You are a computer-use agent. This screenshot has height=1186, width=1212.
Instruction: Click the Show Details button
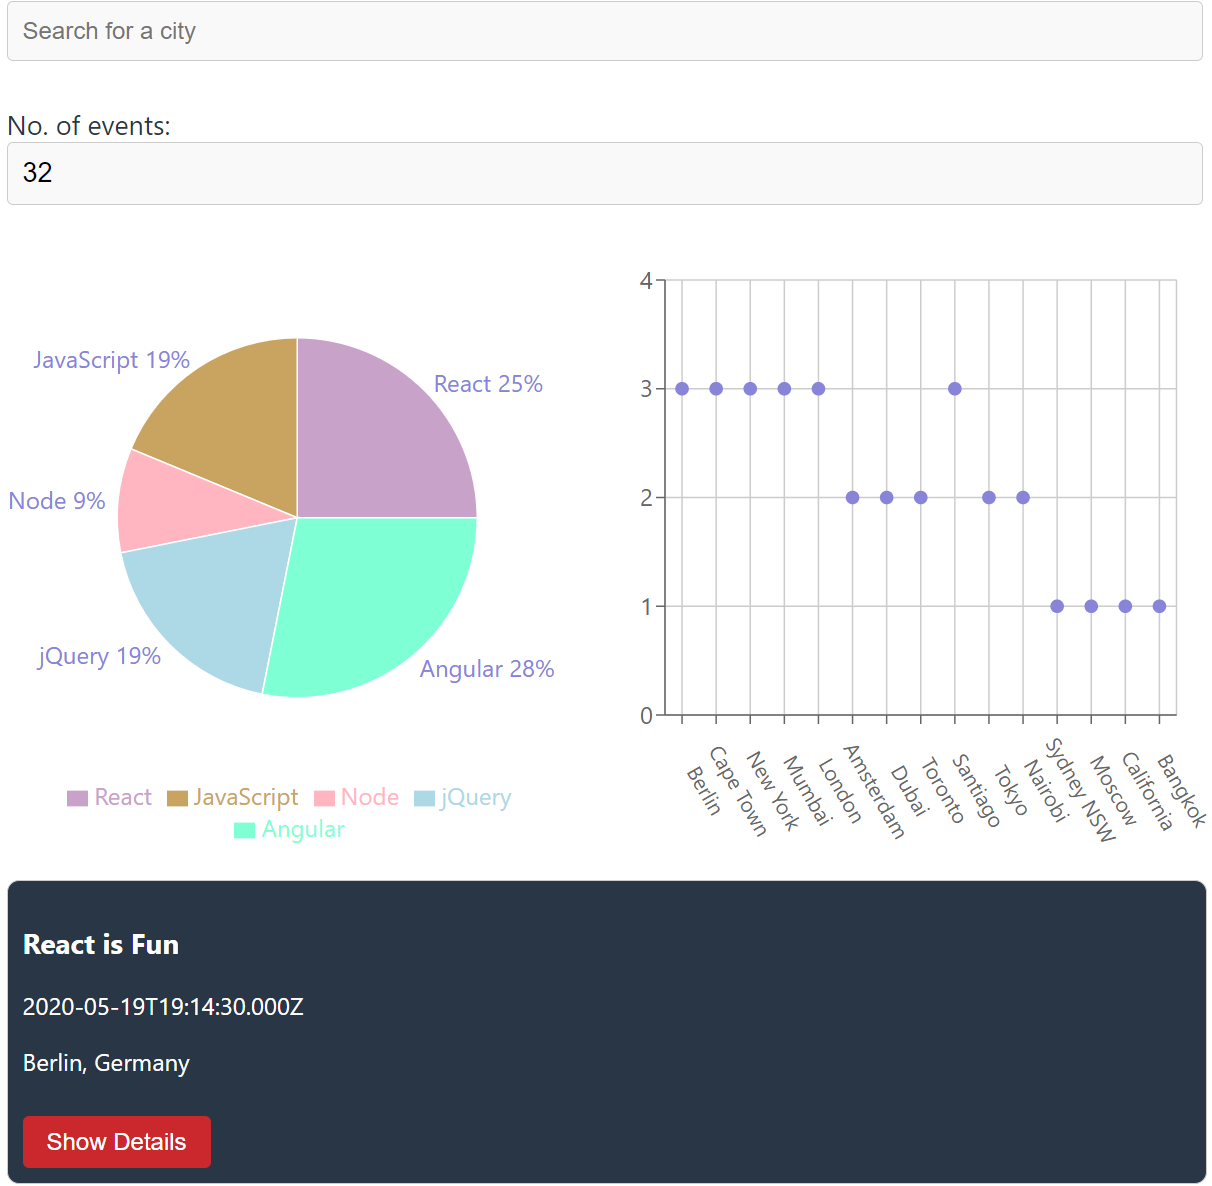pyautogui.click(x=116, y=1141)
